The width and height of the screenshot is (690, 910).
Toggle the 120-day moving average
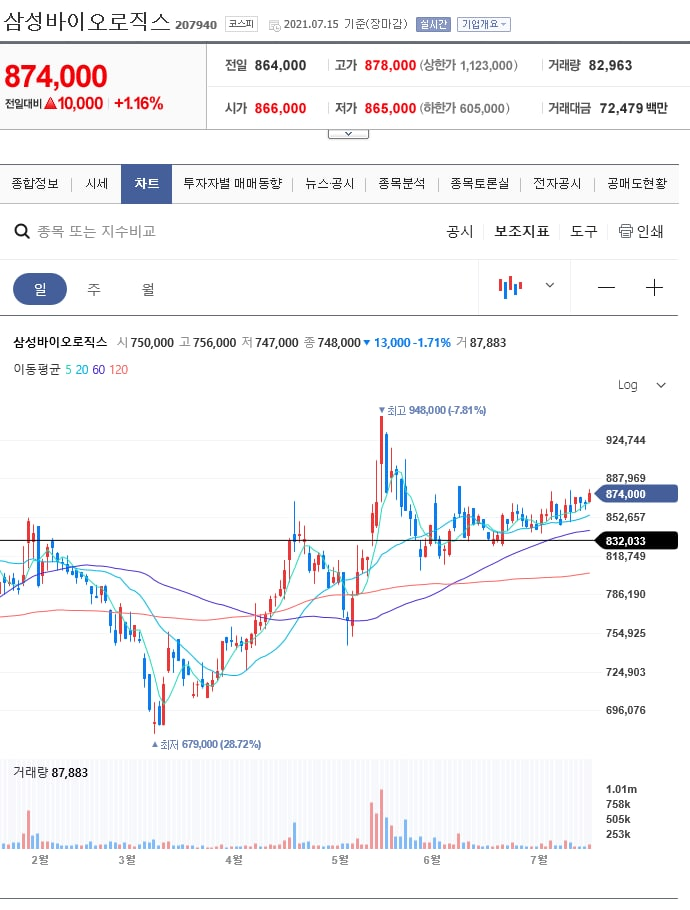tap(118, 370)
